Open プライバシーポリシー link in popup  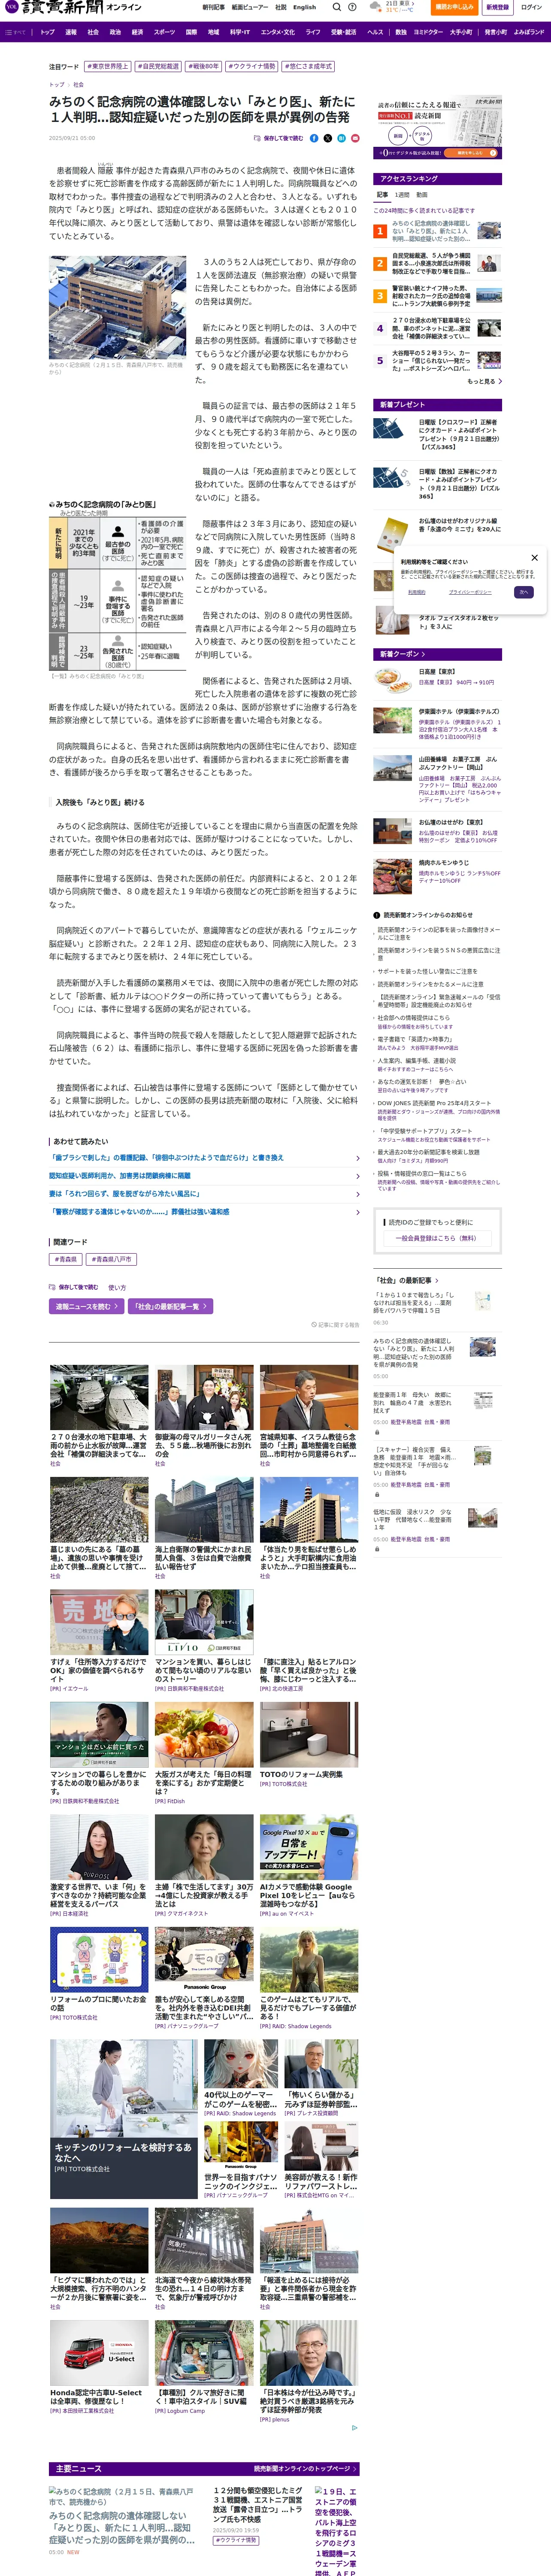(x=469, y=592)
